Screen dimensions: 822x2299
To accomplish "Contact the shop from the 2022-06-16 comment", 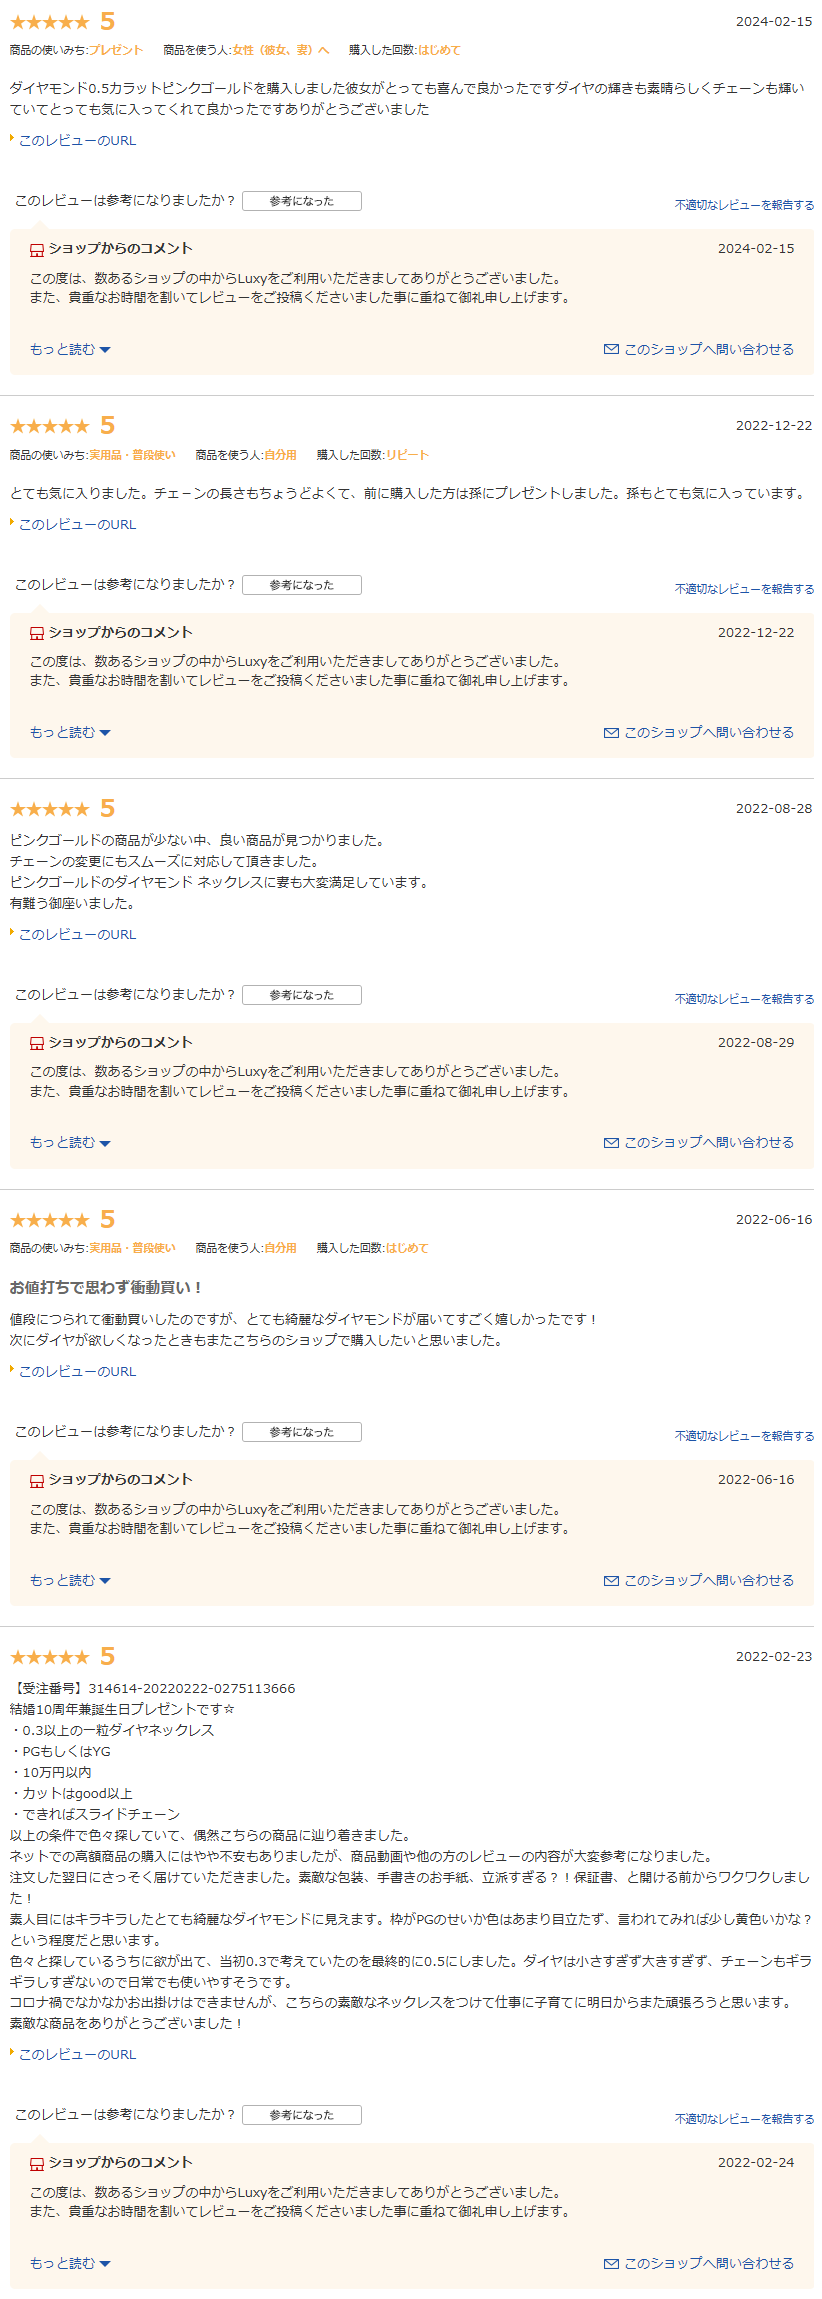I will tap(699, 1580).
